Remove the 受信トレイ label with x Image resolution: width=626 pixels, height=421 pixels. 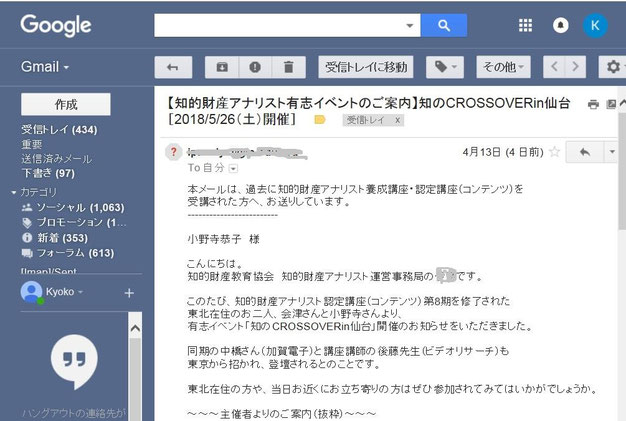pos(397,120)
